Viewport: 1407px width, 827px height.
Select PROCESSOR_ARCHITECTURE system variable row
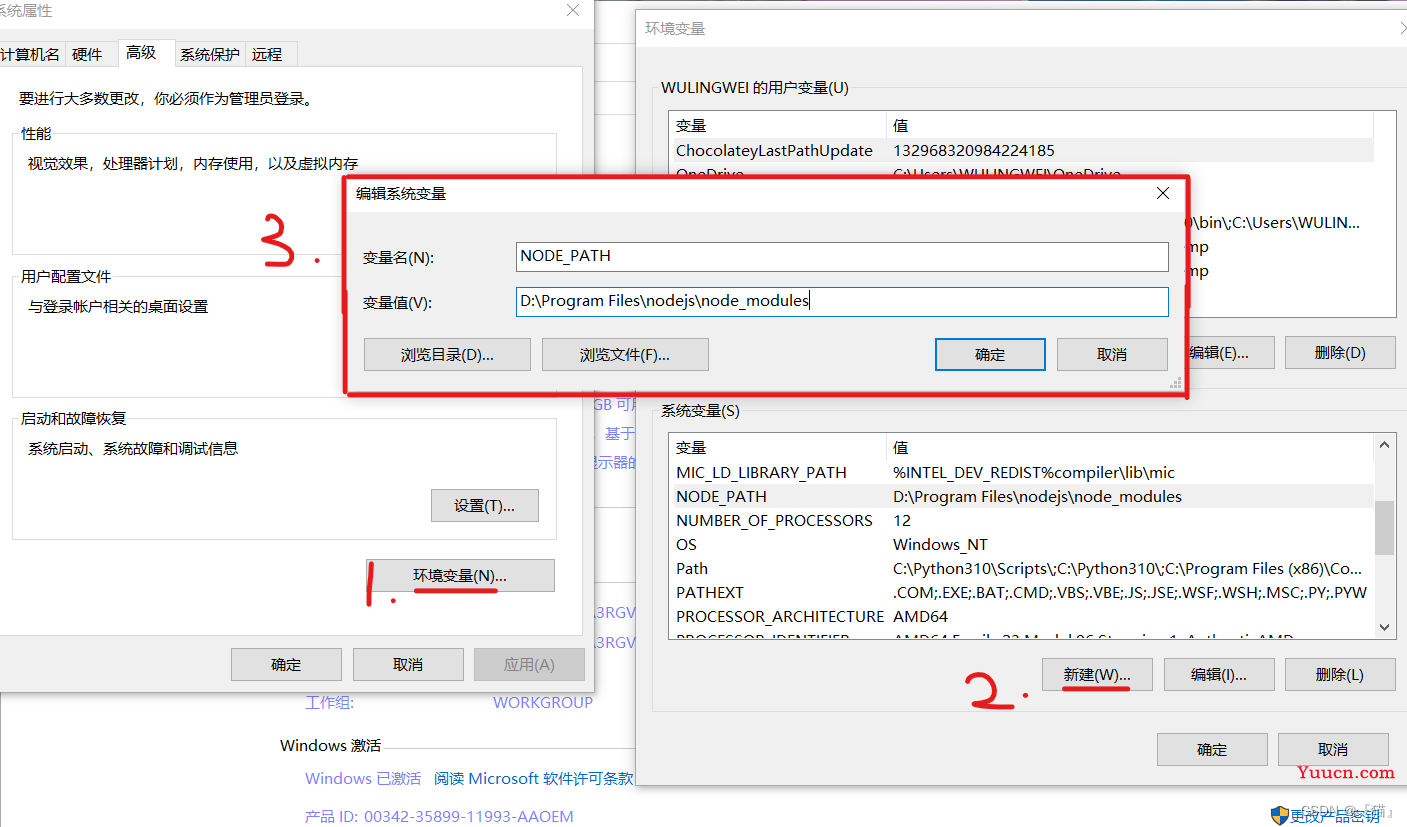tap(1021, 616)
